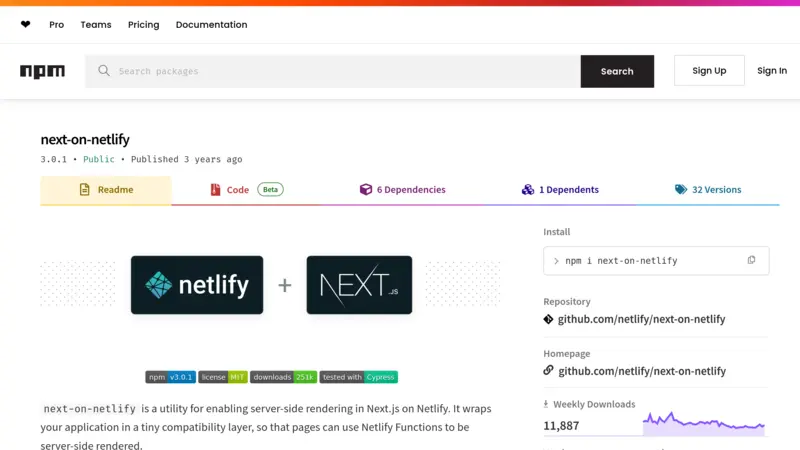Open Homepage github.com/netlify/next-on-netlify link
The width and height of the screenshot is (800, 450).
[x=642, y=371]
